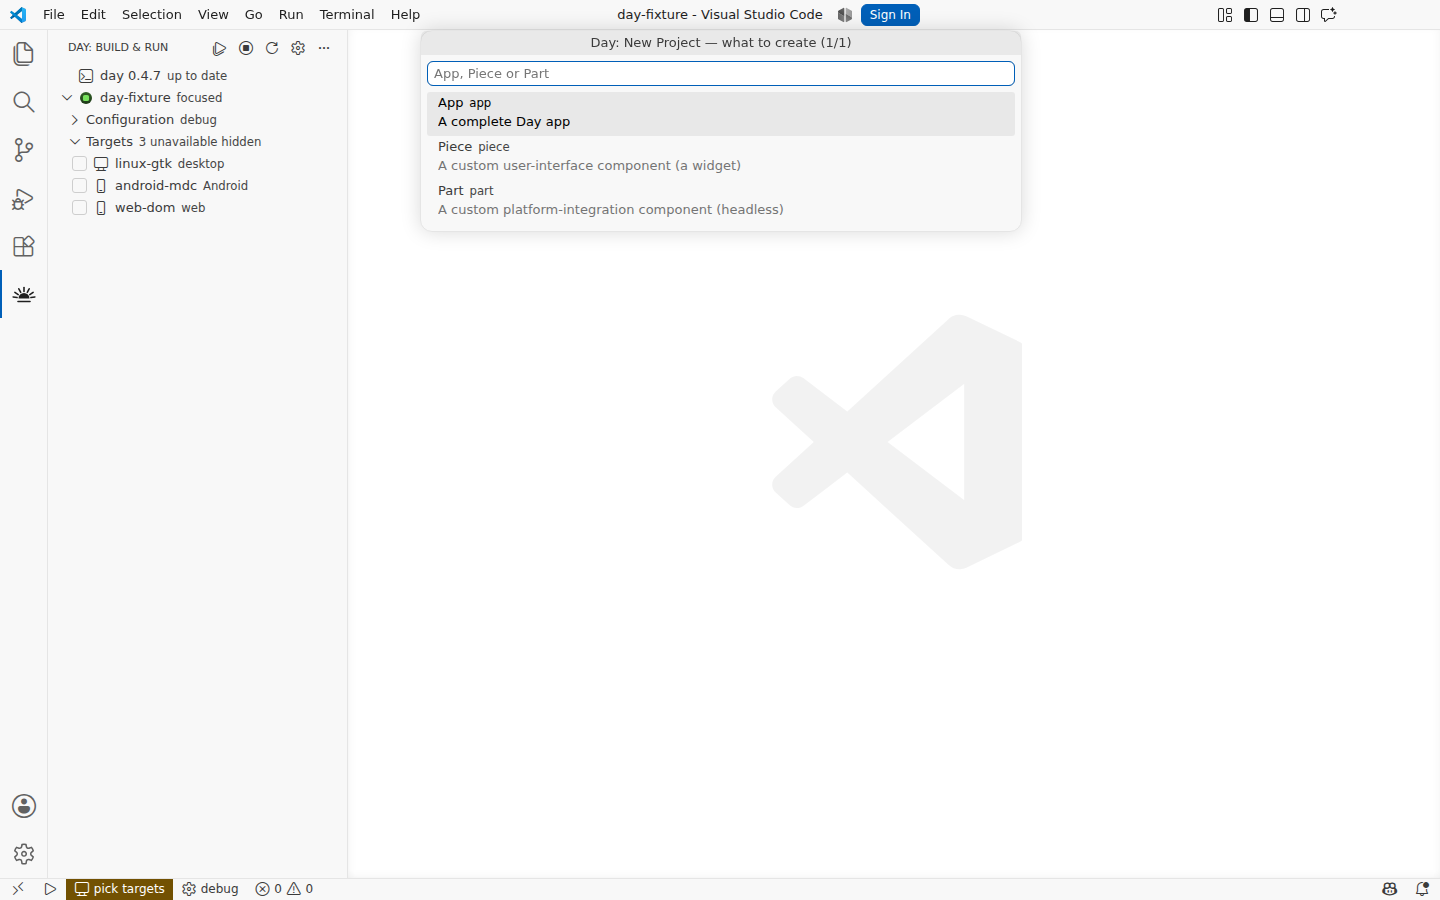
Task: Open the Search view in activity bar
Action: (x=24, y=102)
